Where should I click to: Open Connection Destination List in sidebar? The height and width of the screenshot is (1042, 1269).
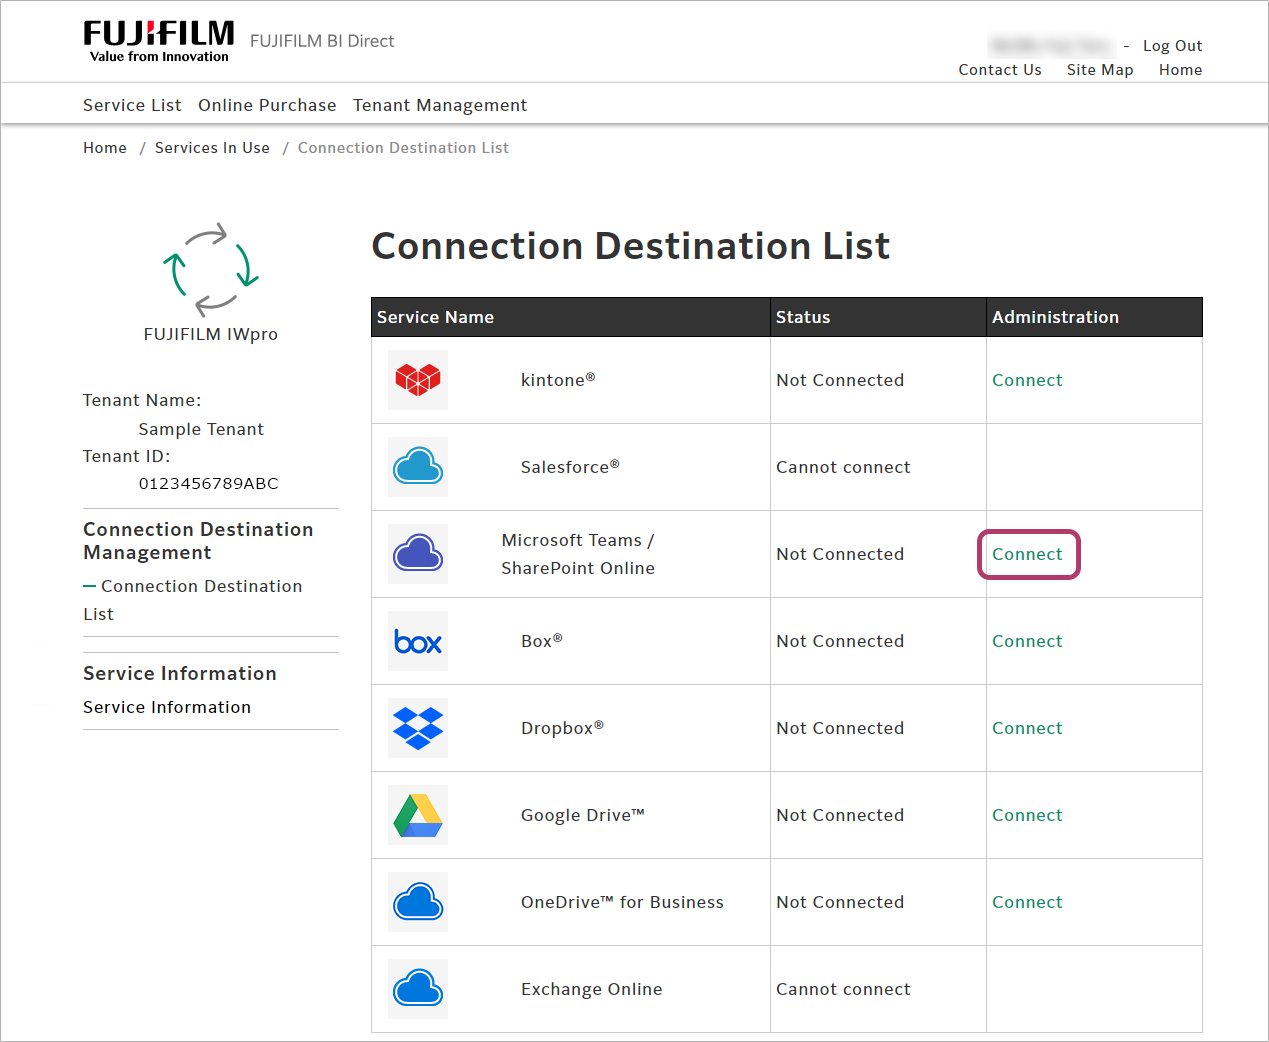(x=193, y=600)
